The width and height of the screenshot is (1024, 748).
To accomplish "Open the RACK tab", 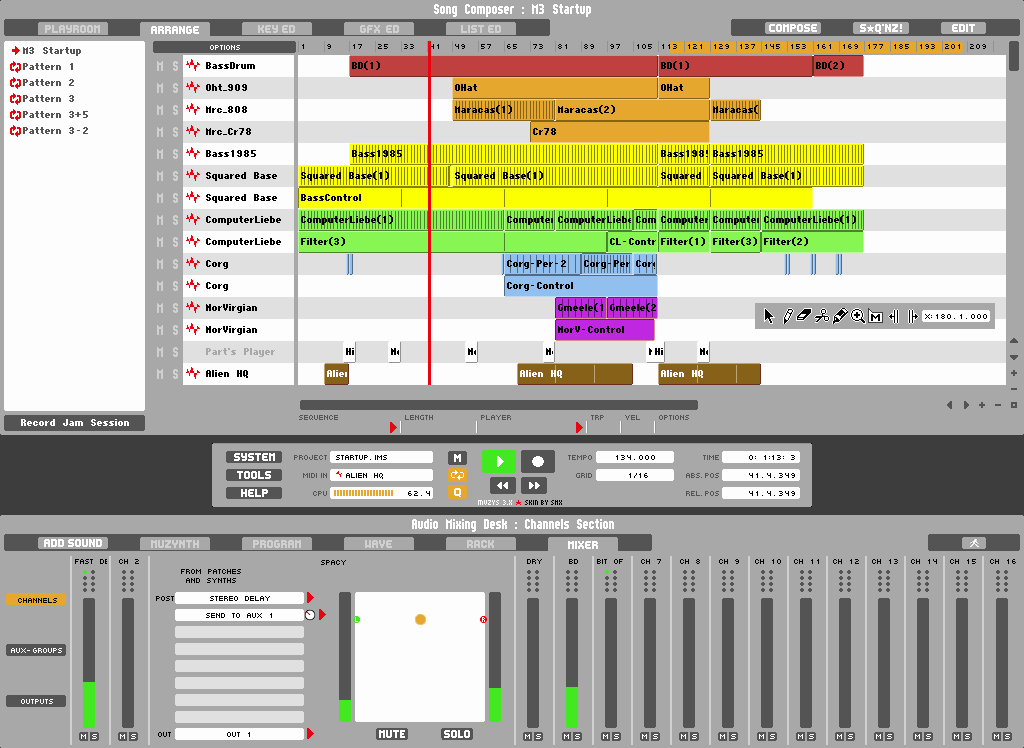I will point(480,544).
